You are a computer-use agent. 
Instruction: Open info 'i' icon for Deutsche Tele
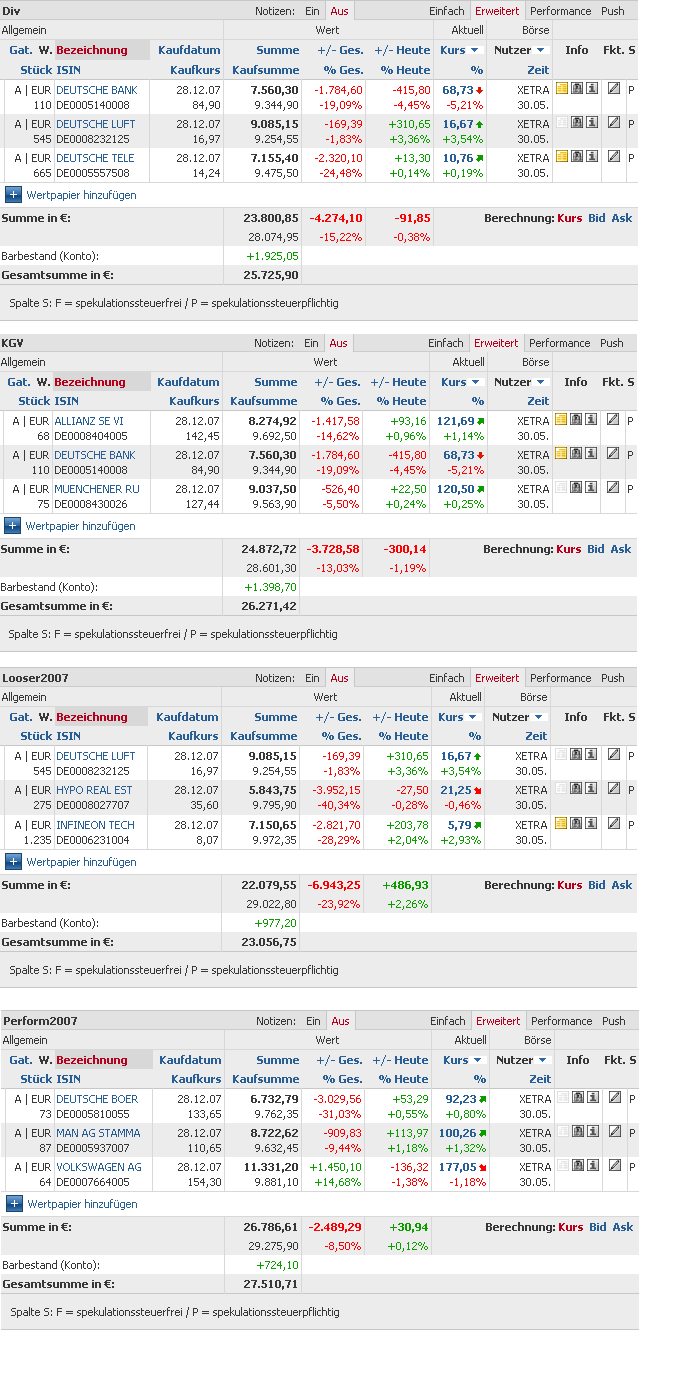pyautogui.click(x=592, y=156)
